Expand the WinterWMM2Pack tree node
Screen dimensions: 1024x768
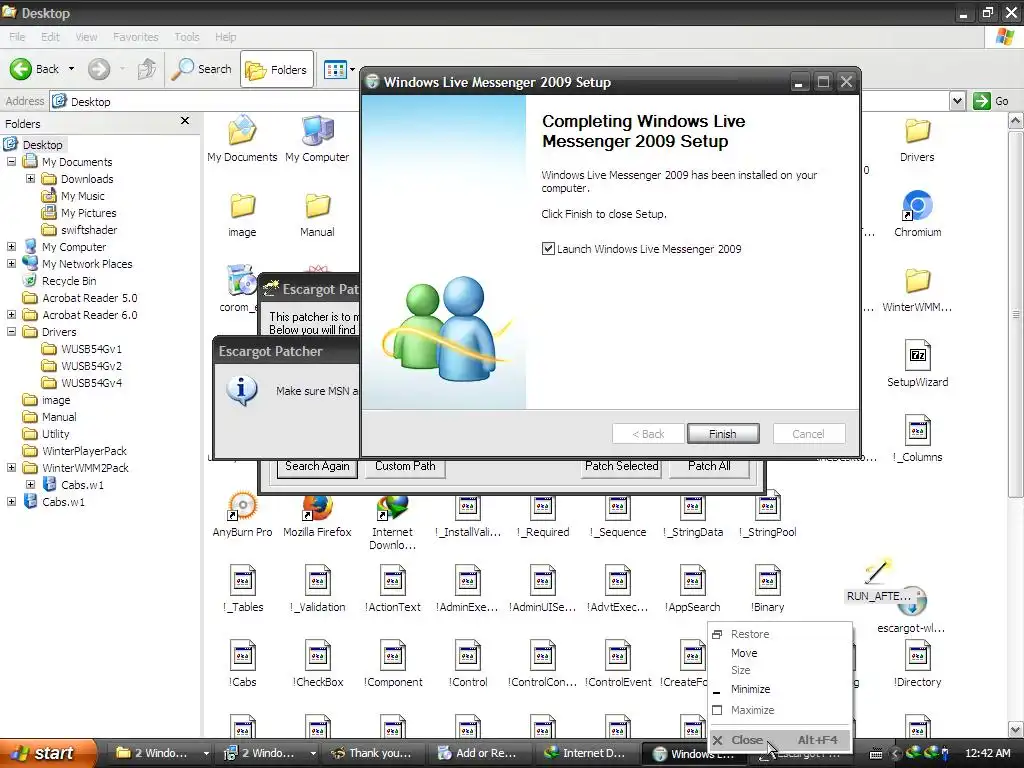[x=11, y=468]
